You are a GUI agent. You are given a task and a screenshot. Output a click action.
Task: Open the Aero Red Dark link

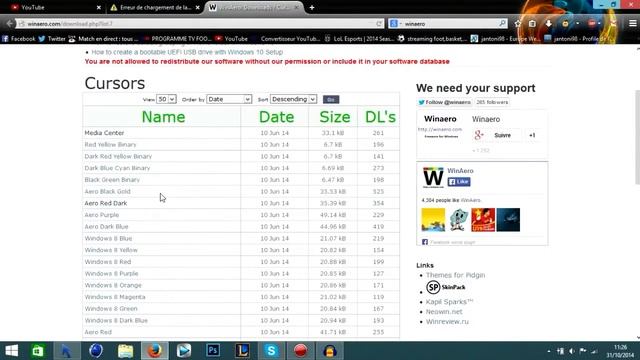[106, 203]
